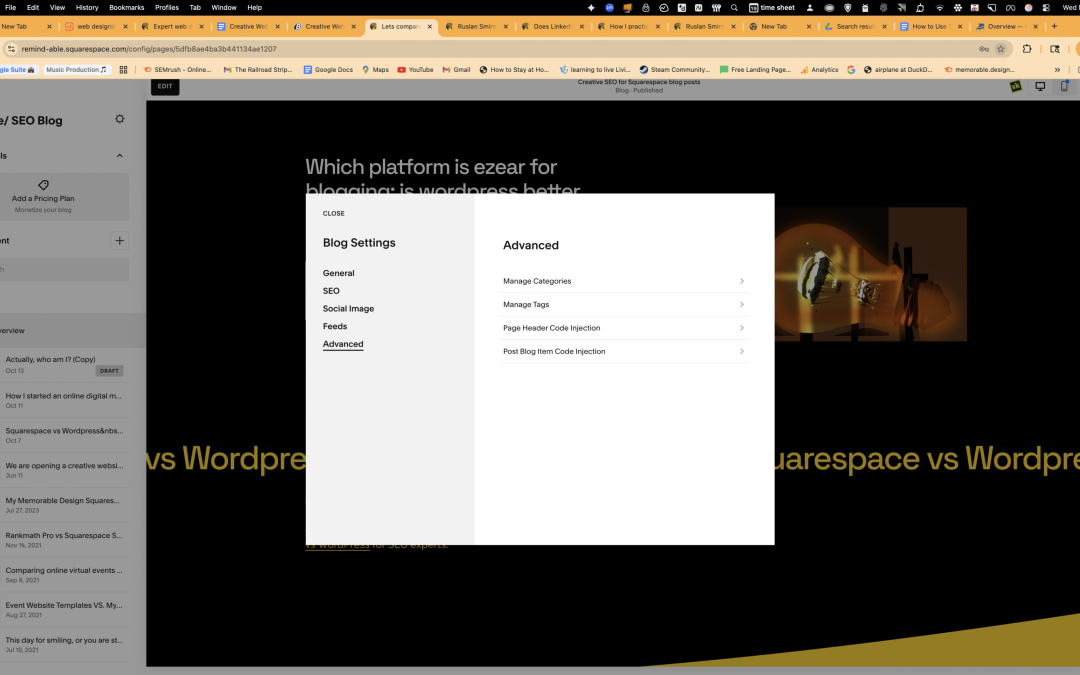Image resolution: width=1080 pixels, height=675 pixels.
Task: Open Gmail from the bookmarks bar
Action: pos(456,69)
